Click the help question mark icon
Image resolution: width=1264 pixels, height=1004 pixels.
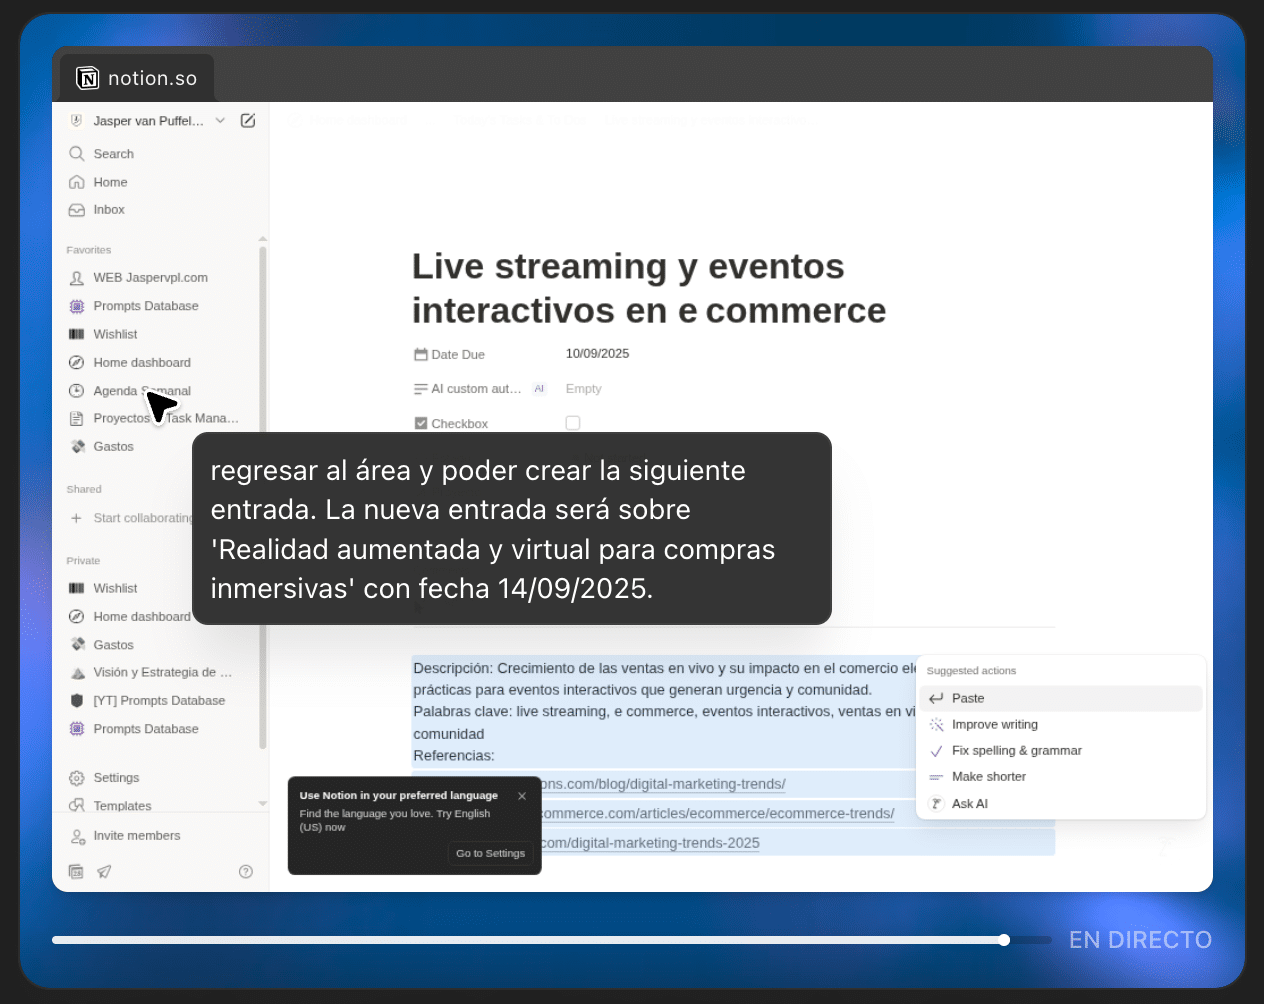pyautogui.click(x=246, y=872)
